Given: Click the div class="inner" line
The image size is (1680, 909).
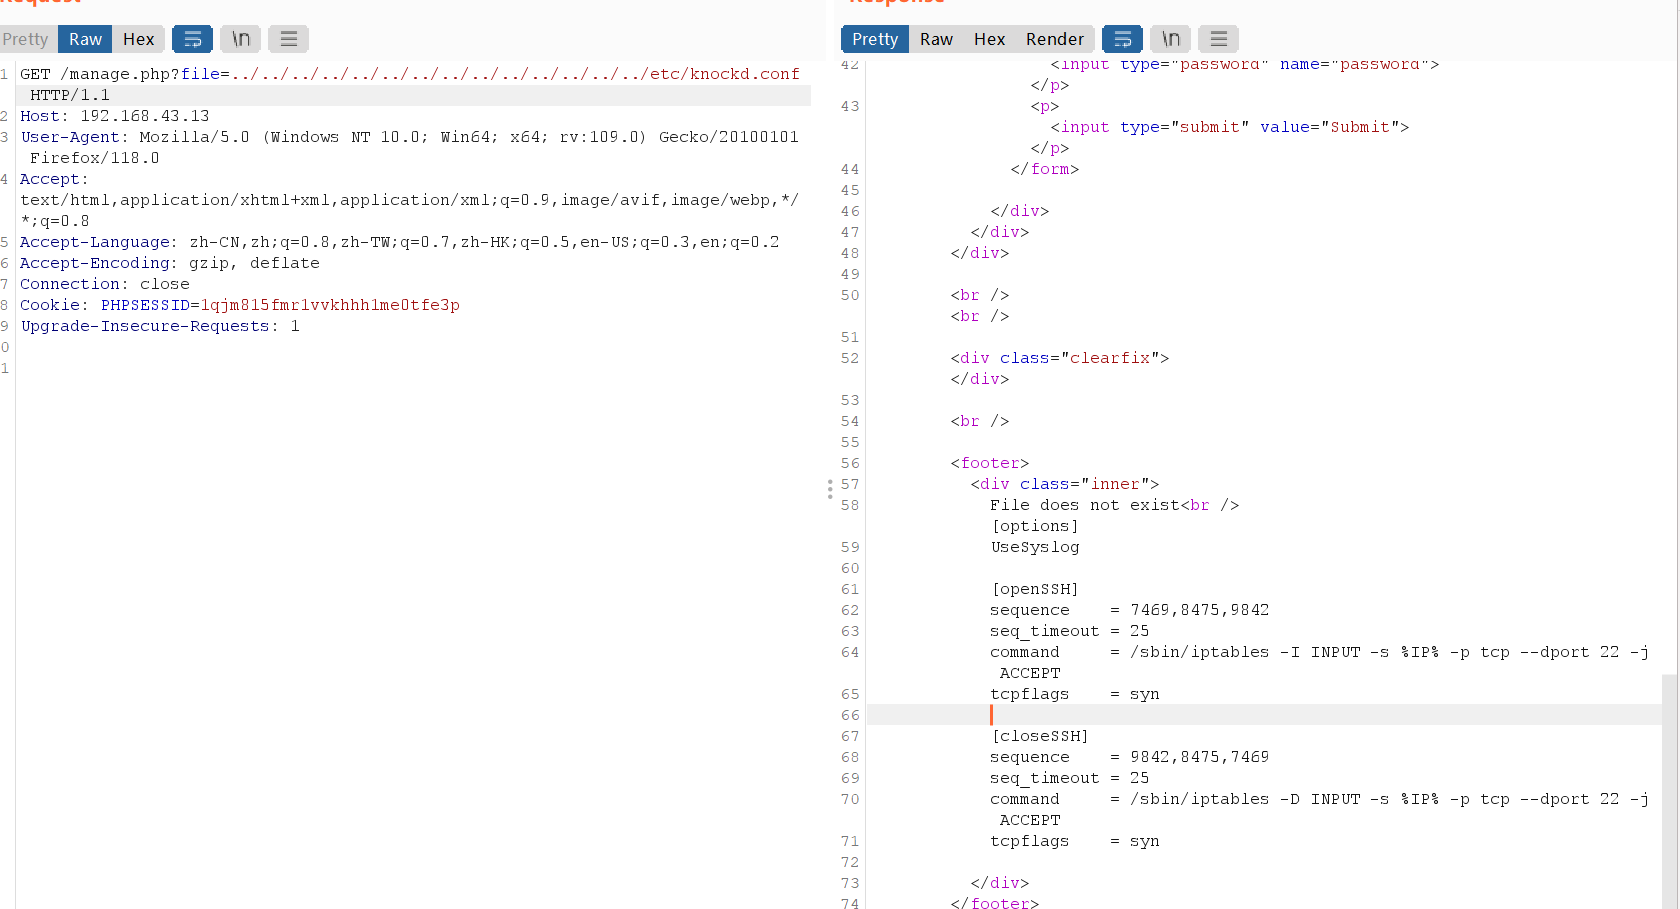Looking at the screenshot, I should tap(1065, 484).
